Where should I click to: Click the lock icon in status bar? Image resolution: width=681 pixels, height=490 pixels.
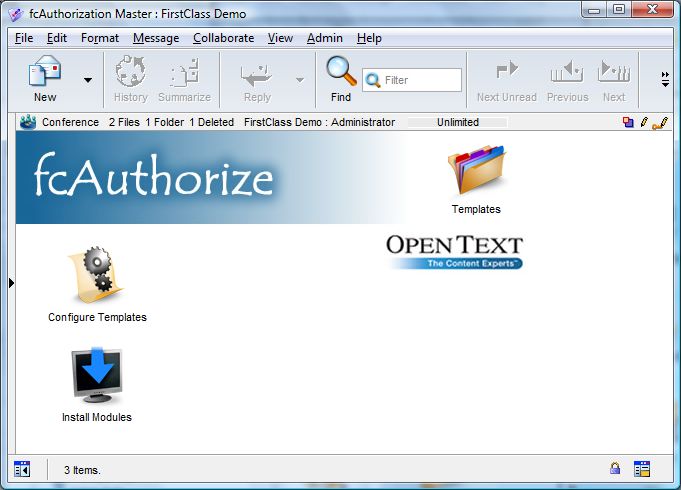615,468
